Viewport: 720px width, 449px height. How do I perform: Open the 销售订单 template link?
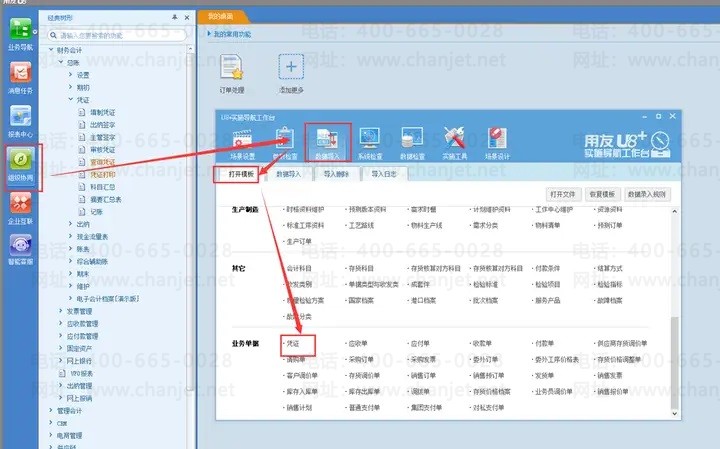point(423,376)
